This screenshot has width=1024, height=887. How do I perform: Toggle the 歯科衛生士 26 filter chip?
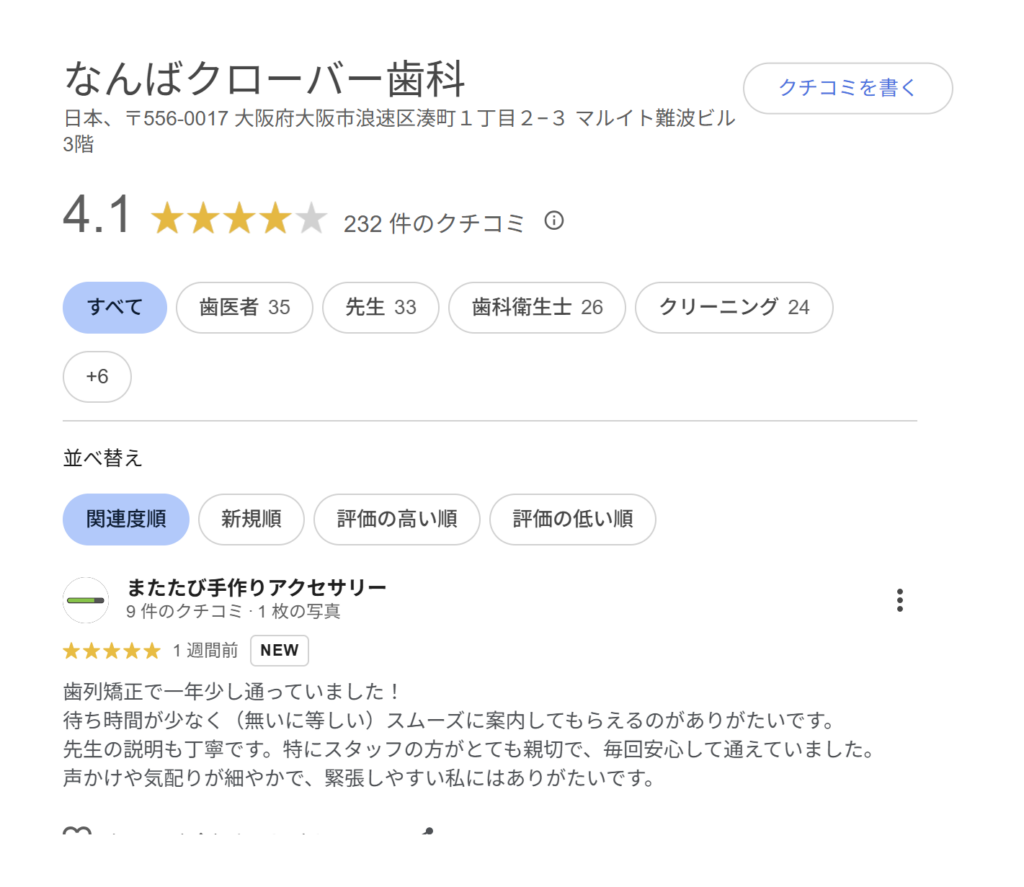537,307
